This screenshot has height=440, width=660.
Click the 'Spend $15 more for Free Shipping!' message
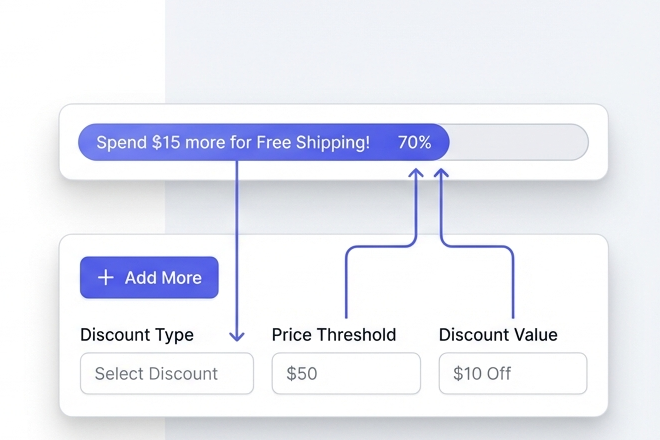pyautogui.click(x=233, y=143)
